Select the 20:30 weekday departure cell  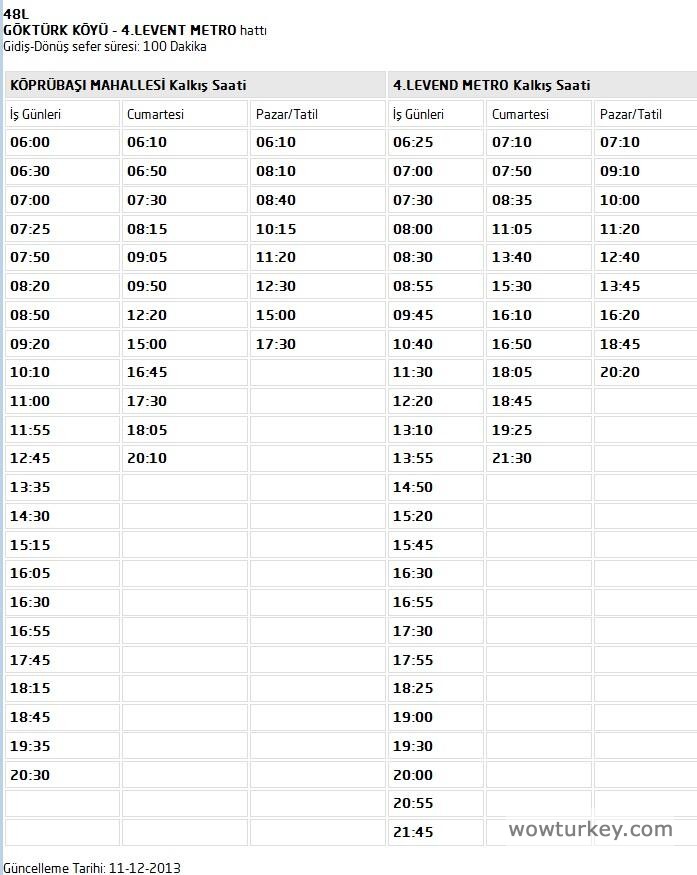tap(30, 775)
